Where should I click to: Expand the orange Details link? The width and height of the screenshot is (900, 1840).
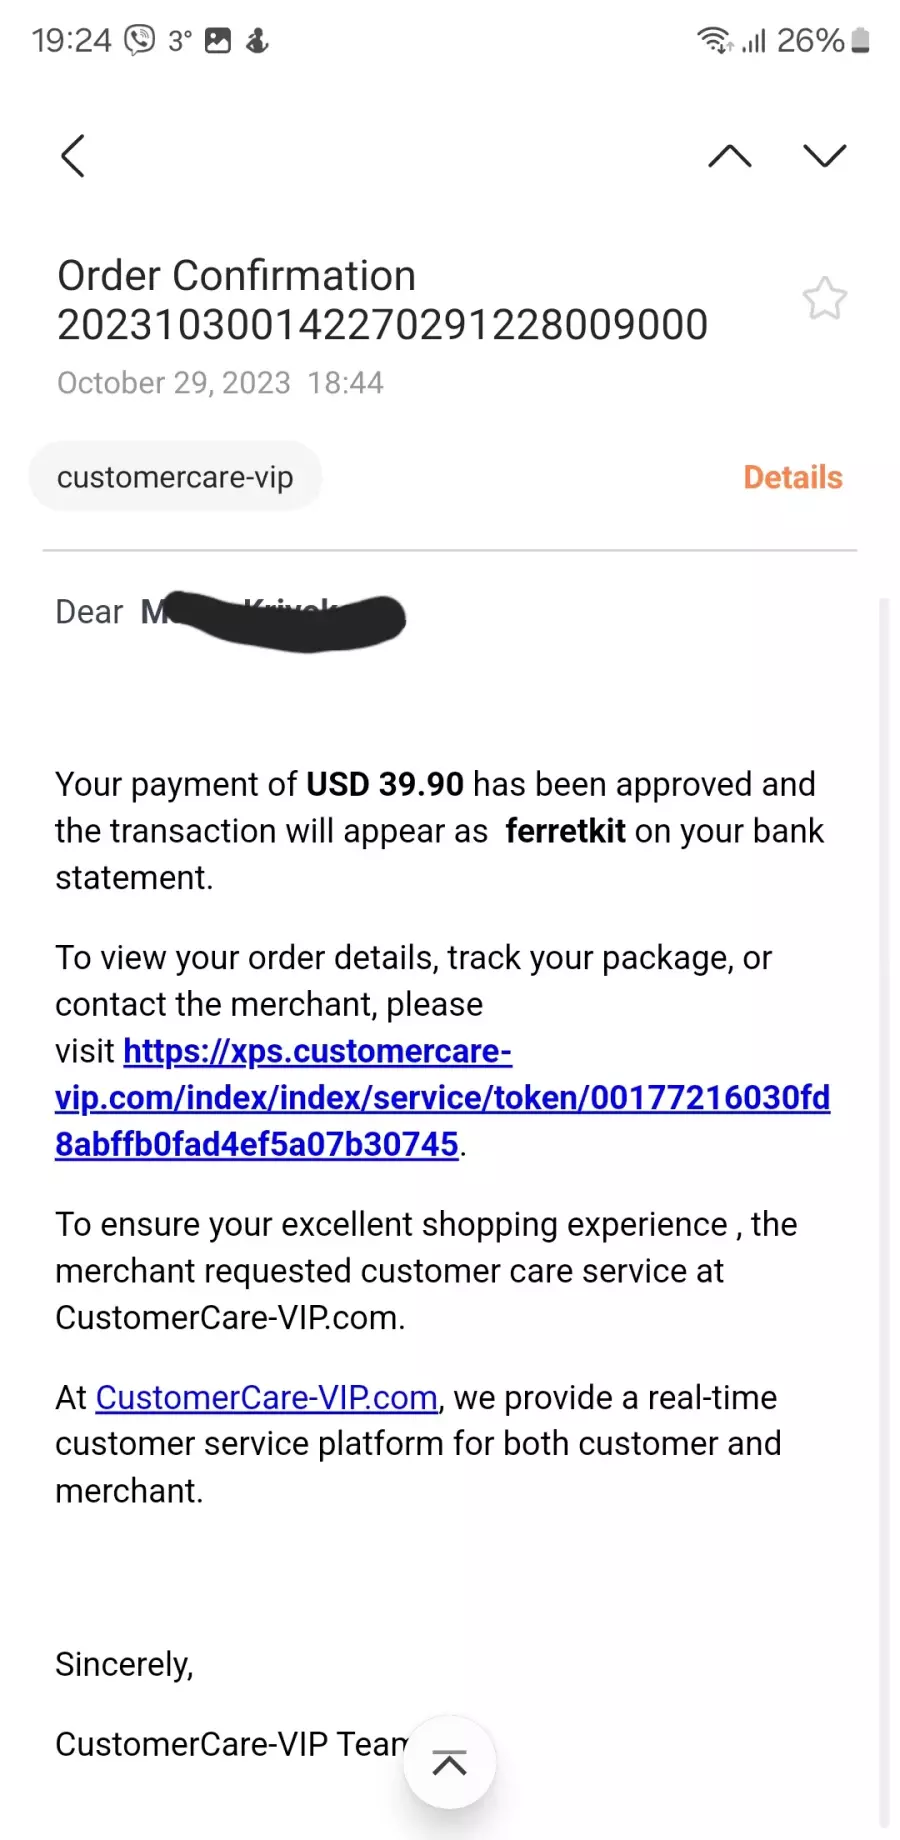(x=793, y=478)
